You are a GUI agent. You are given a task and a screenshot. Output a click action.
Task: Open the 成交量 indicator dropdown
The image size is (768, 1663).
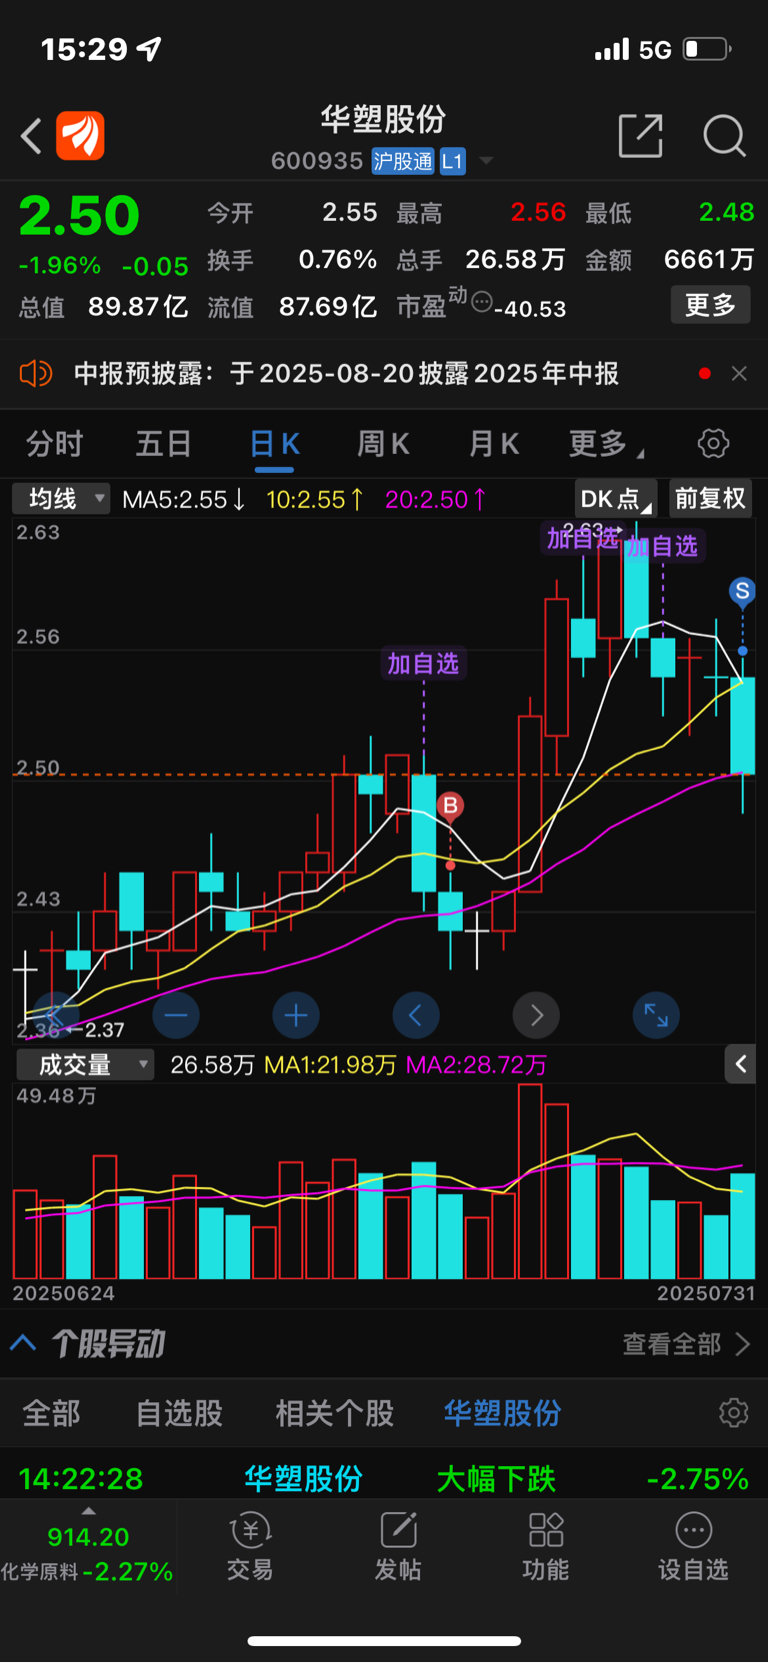coord(84,1065)
